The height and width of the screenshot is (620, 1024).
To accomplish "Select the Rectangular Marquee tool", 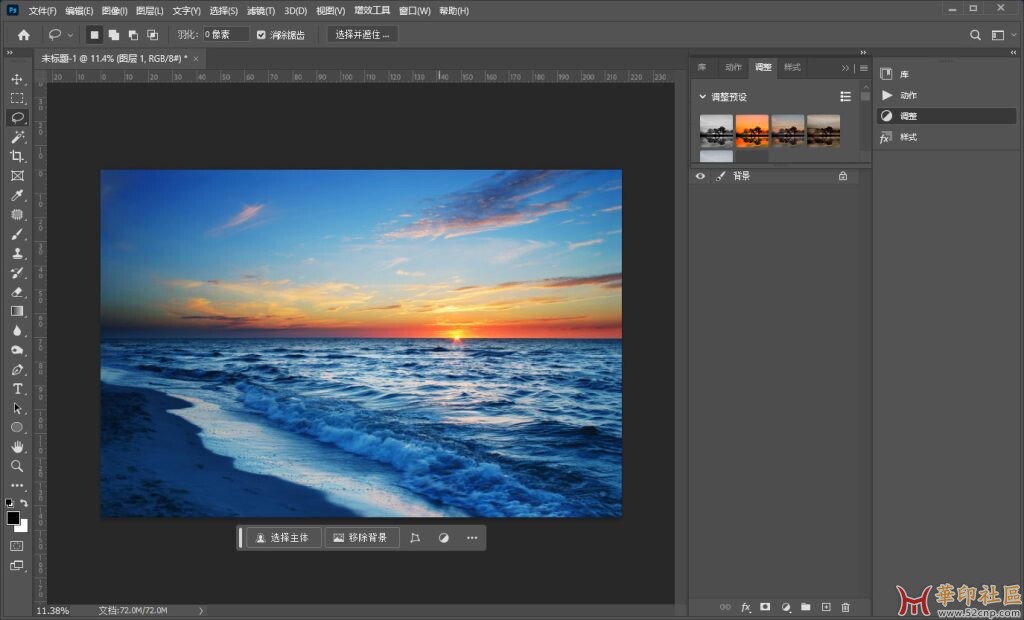I will [x=17, y=99].
